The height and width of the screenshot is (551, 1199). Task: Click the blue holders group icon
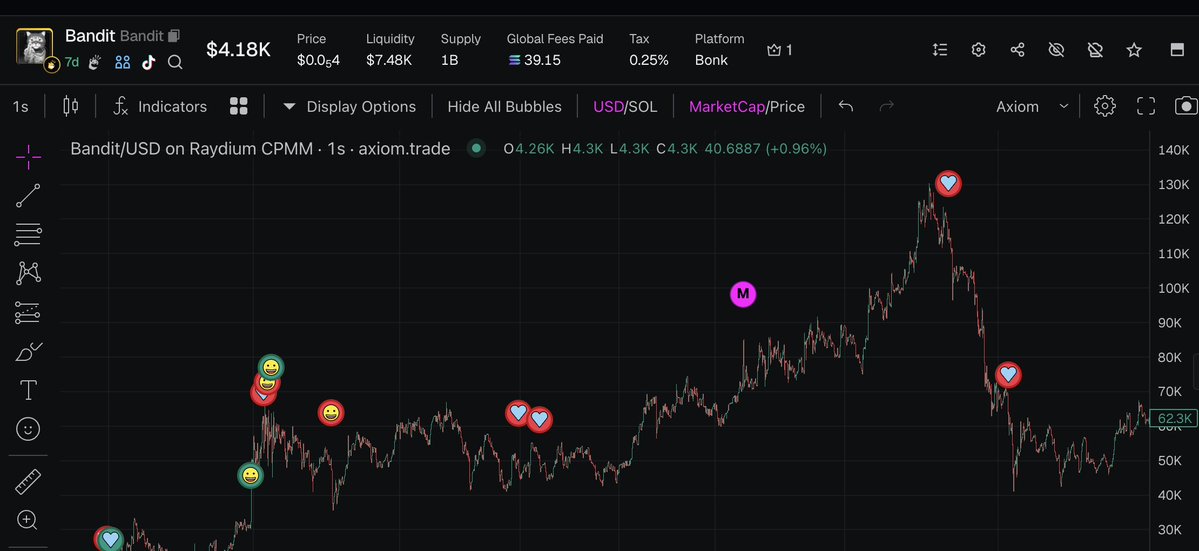tap(122, 62)
